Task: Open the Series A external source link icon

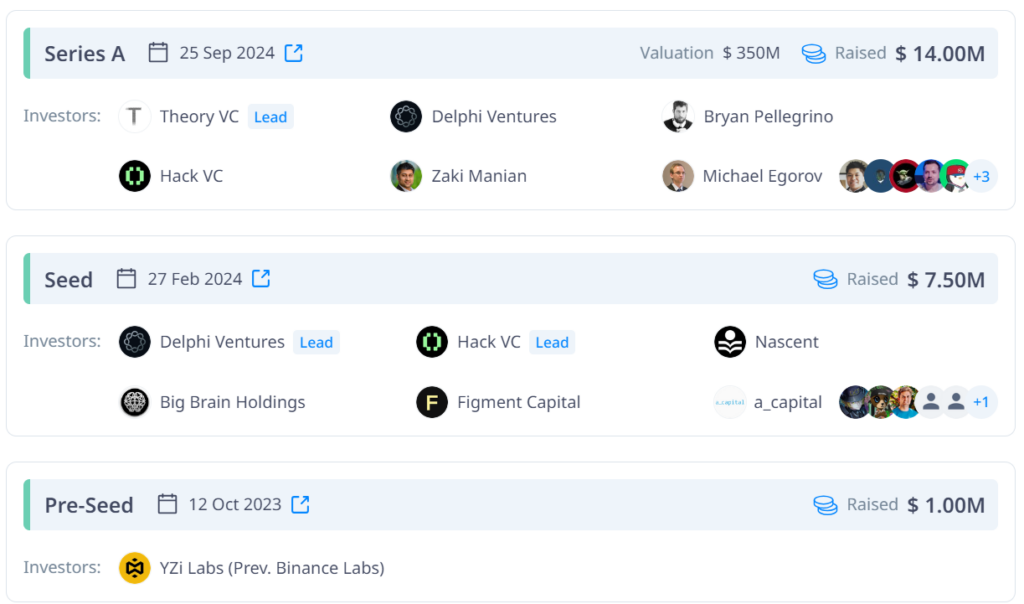Action: click(x=294, y=53)
